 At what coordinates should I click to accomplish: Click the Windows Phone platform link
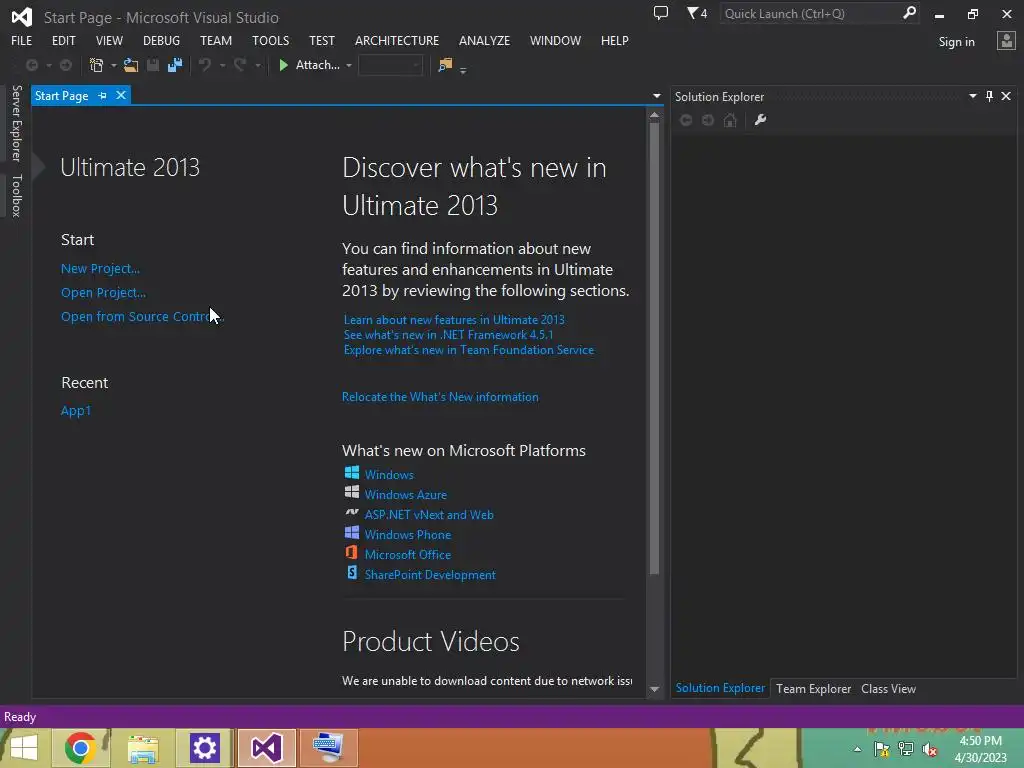(x=408, y=534)
